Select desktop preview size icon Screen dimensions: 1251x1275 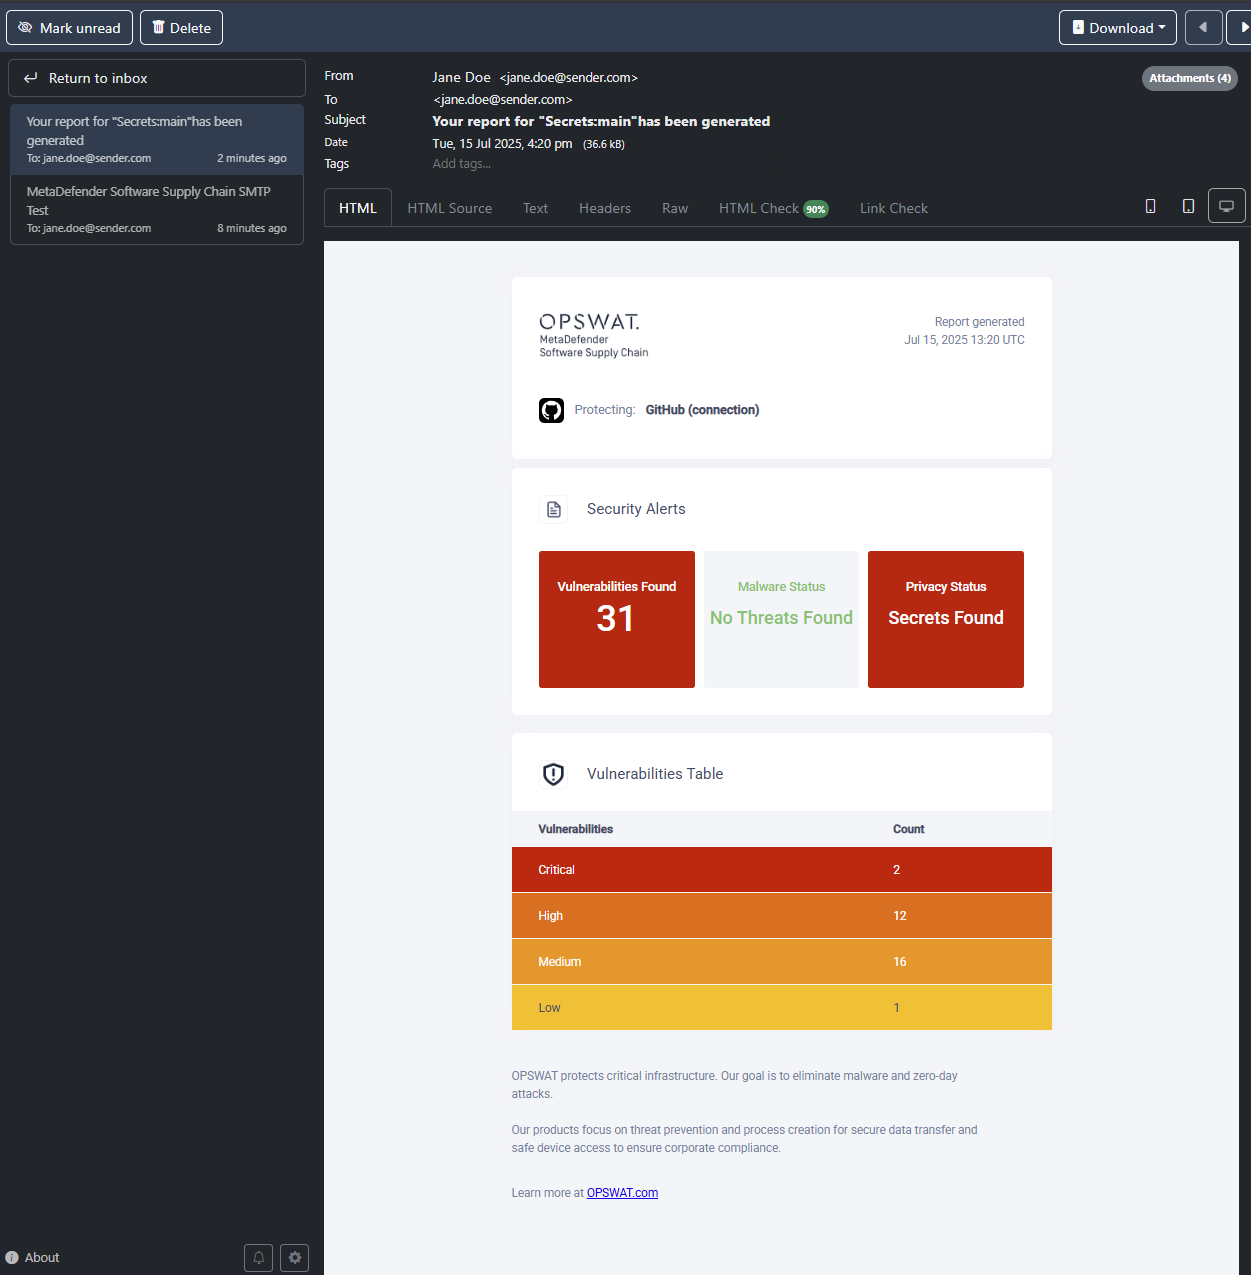pyautogui.click(x=1226, y=206)
